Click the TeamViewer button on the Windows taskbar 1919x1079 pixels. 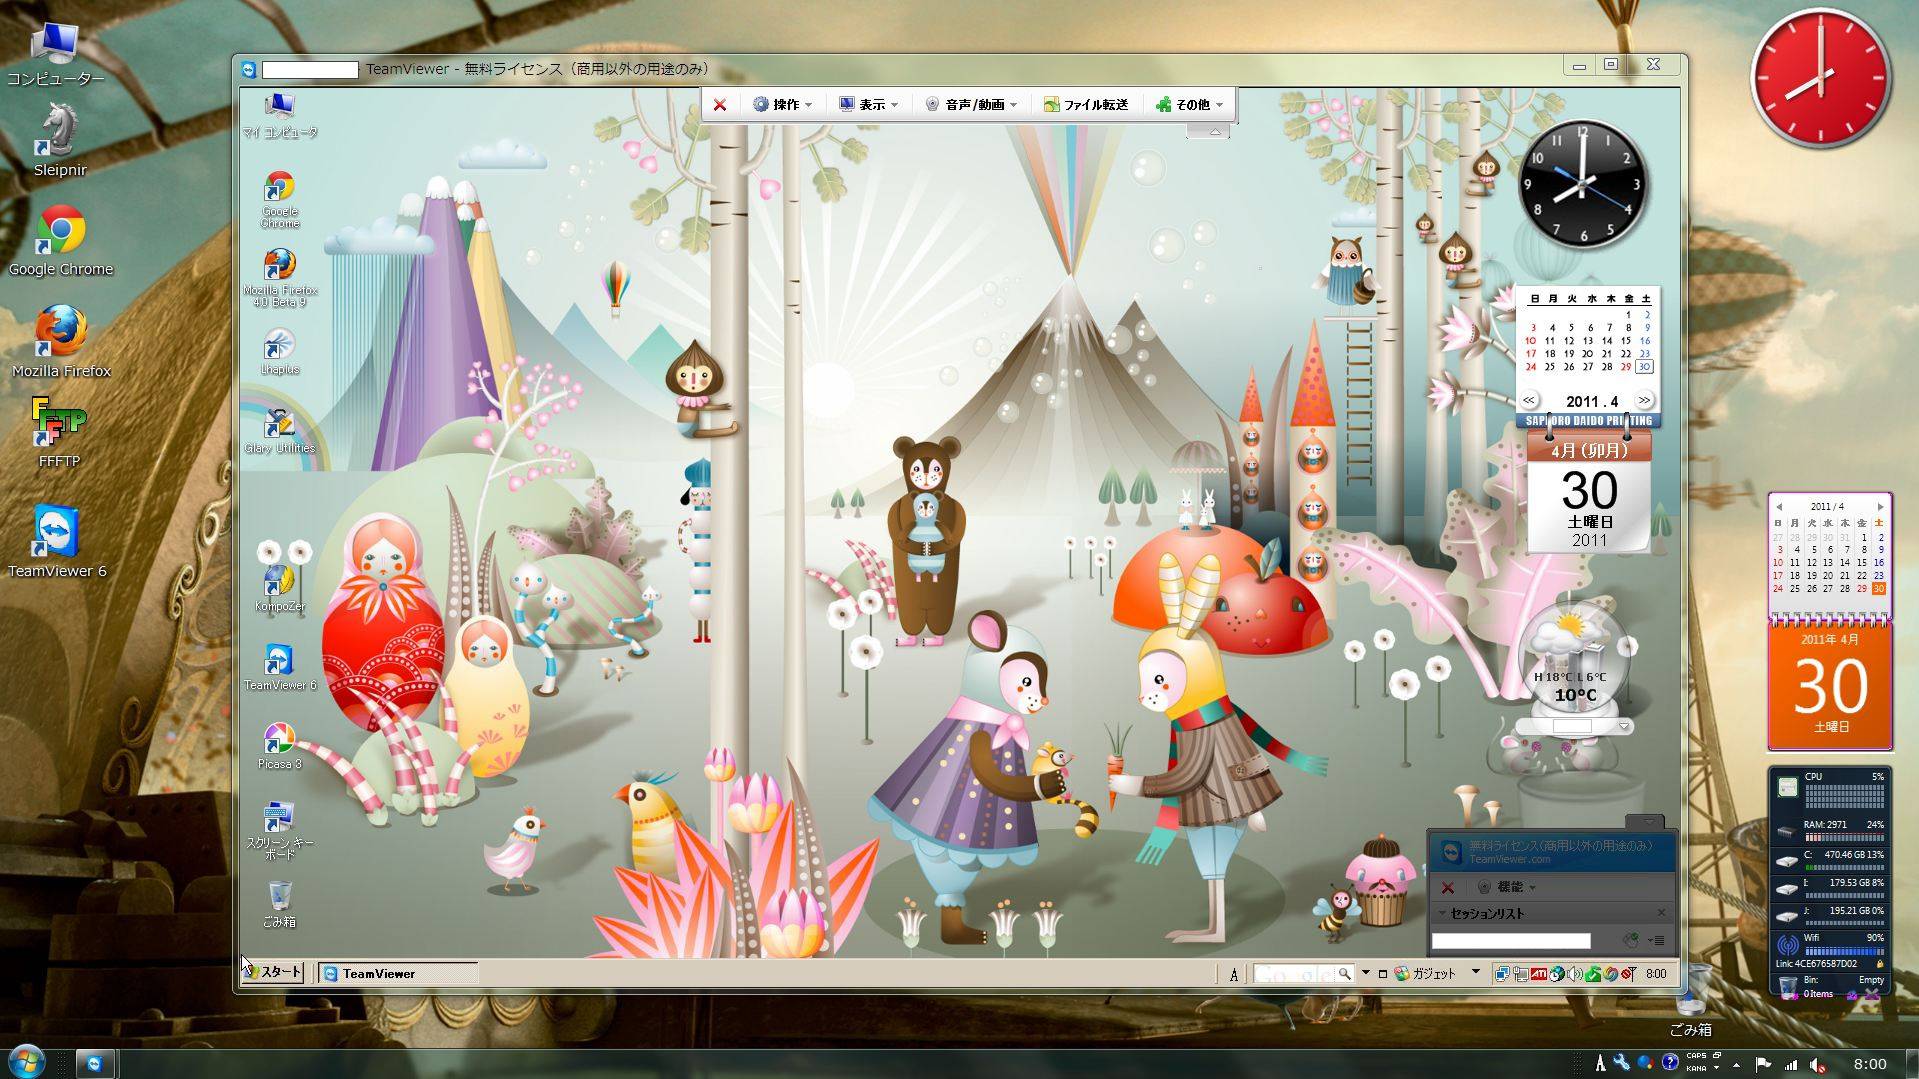95,1064
